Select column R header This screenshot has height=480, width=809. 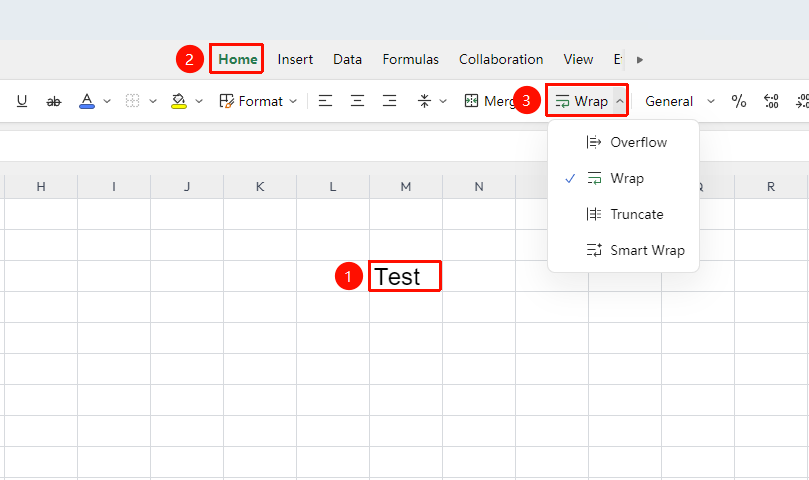click(x=771, y=186)
